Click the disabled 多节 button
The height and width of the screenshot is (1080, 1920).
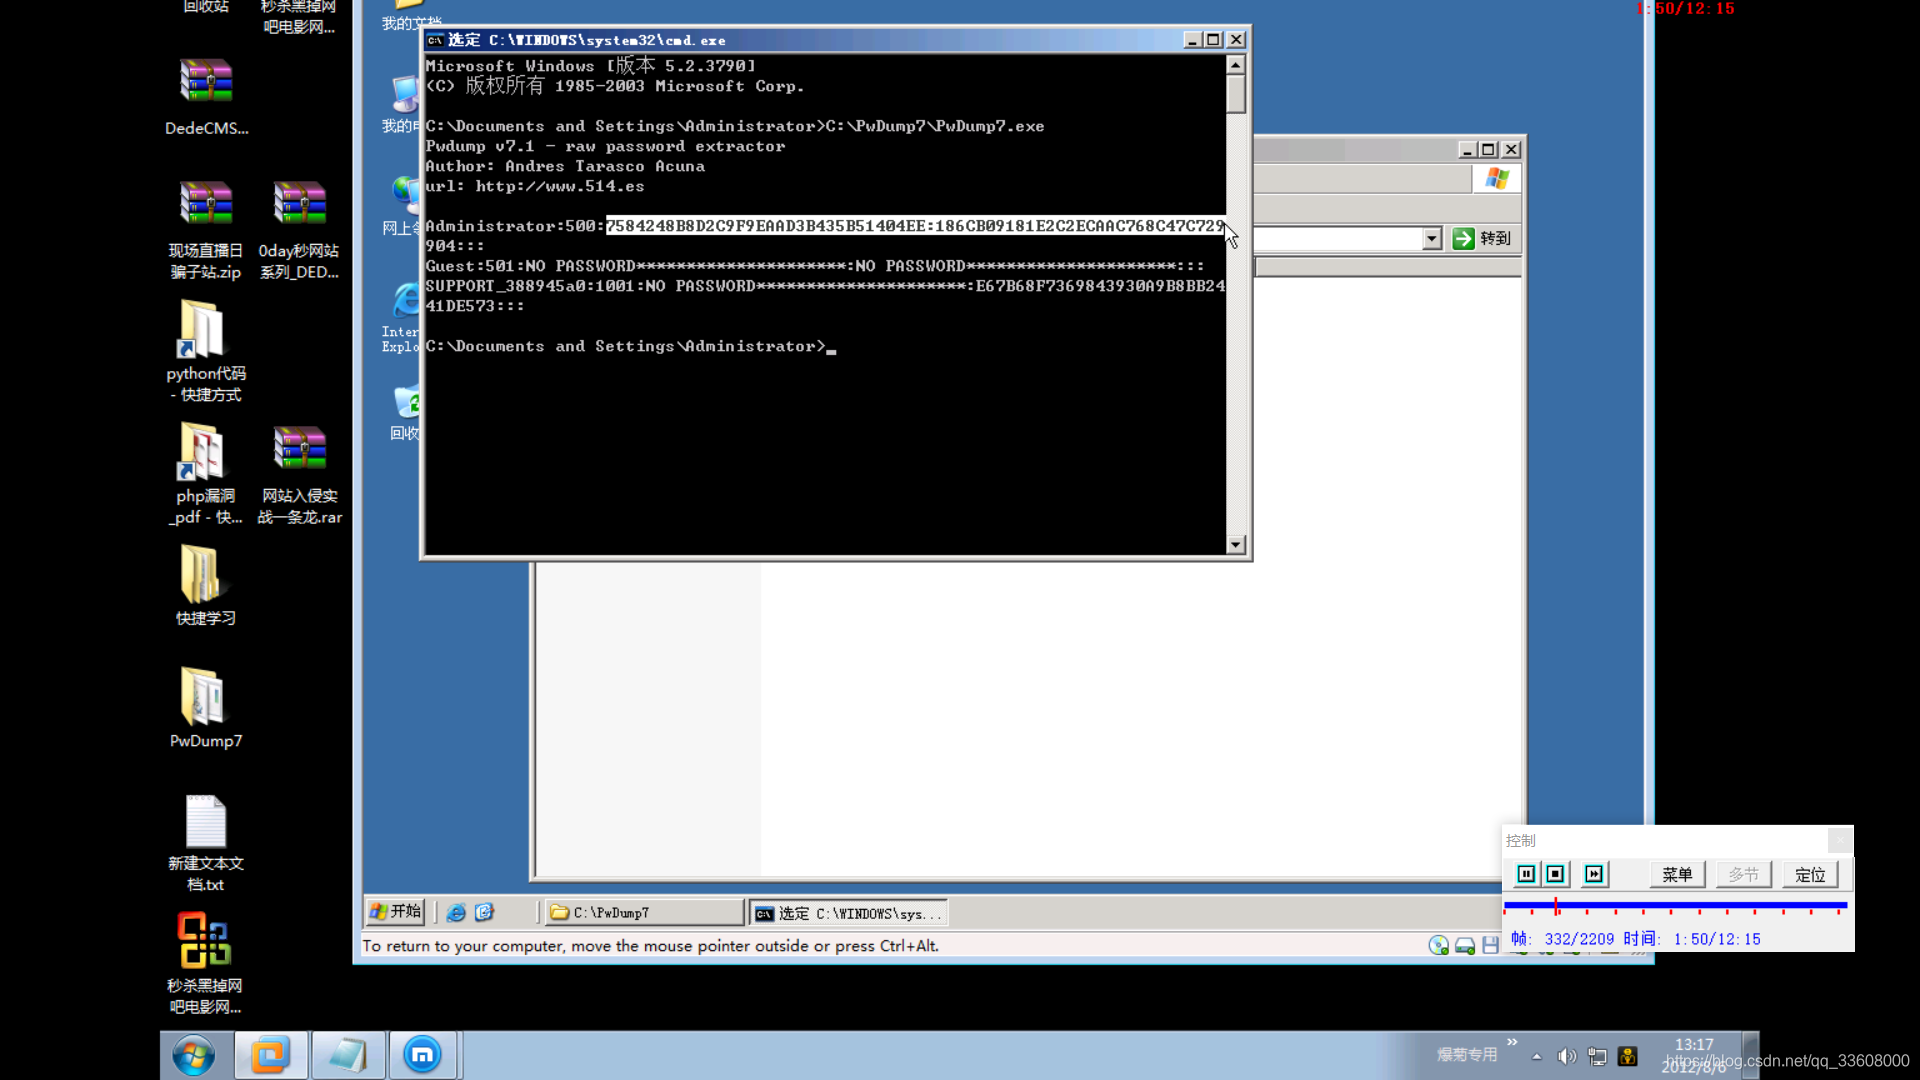point(1743,875)
